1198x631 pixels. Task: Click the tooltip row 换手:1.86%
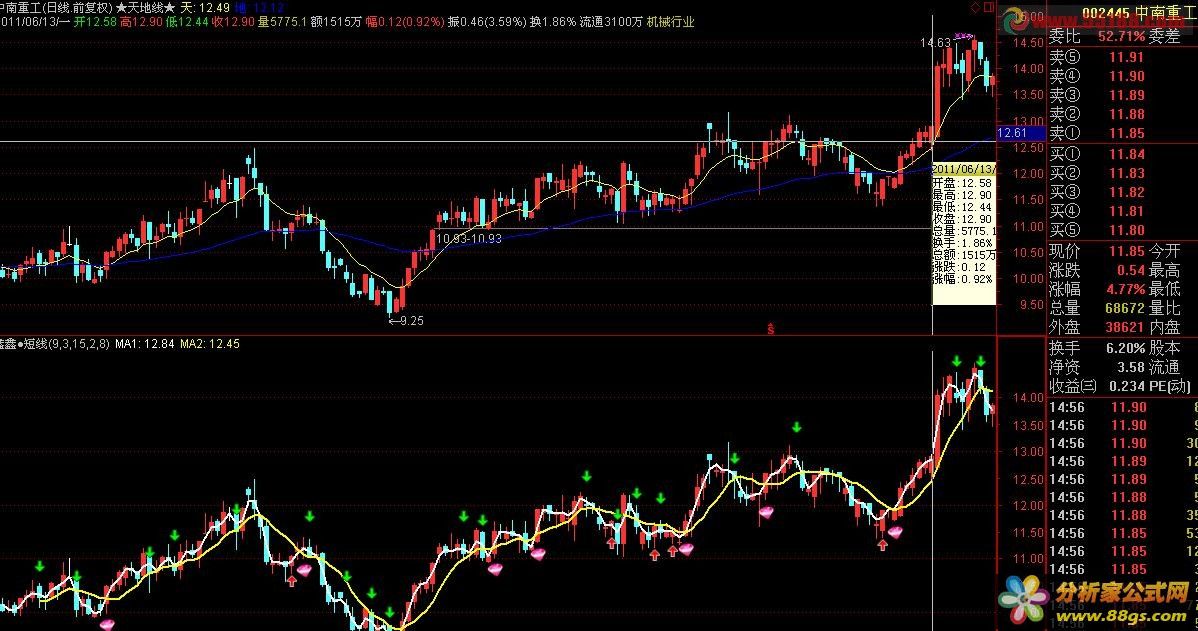tap(963, 243)
